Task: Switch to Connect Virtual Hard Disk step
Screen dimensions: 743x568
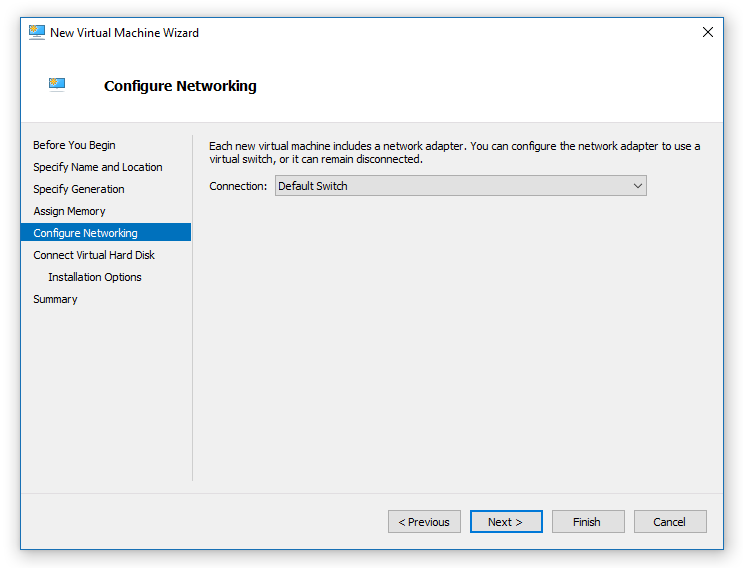Action: (x=94, y=255)
